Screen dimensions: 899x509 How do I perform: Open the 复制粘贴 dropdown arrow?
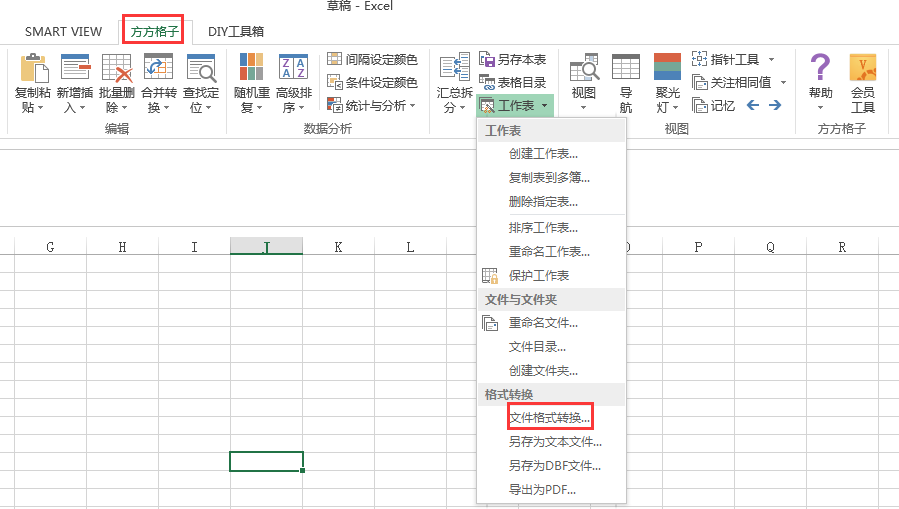pos(40,108)
